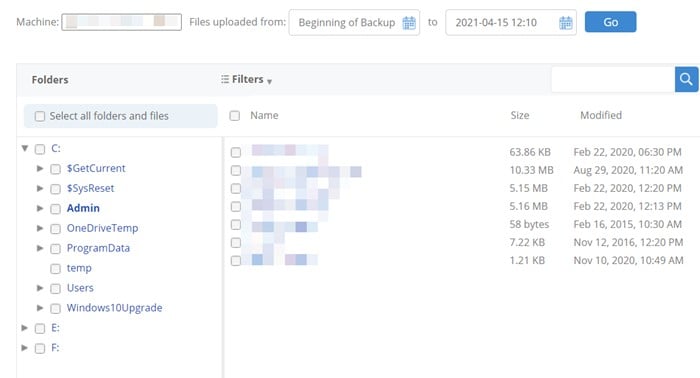The height and width of the screenshot is (378, 700).
Task: Click the end date field 2021-04-15 12:10
Action: pyautogui.click(x=511, y=22)
